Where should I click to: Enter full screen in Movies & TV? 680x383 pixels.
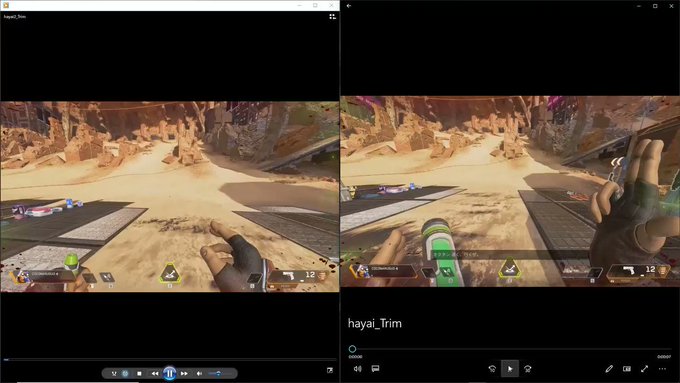click(x=644, y=369)
